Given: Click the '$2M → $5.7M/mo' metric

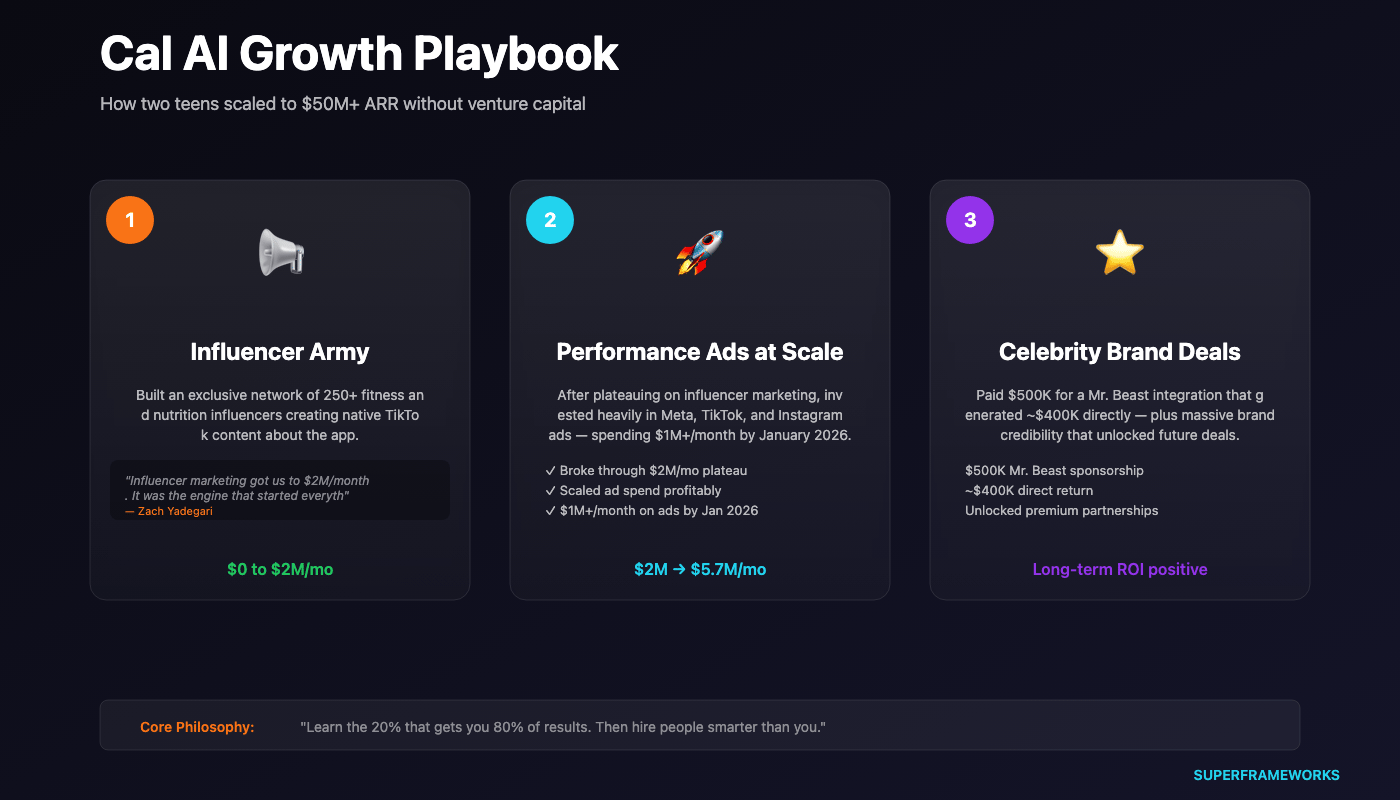Looking at the screenshot, I should 700,569.
